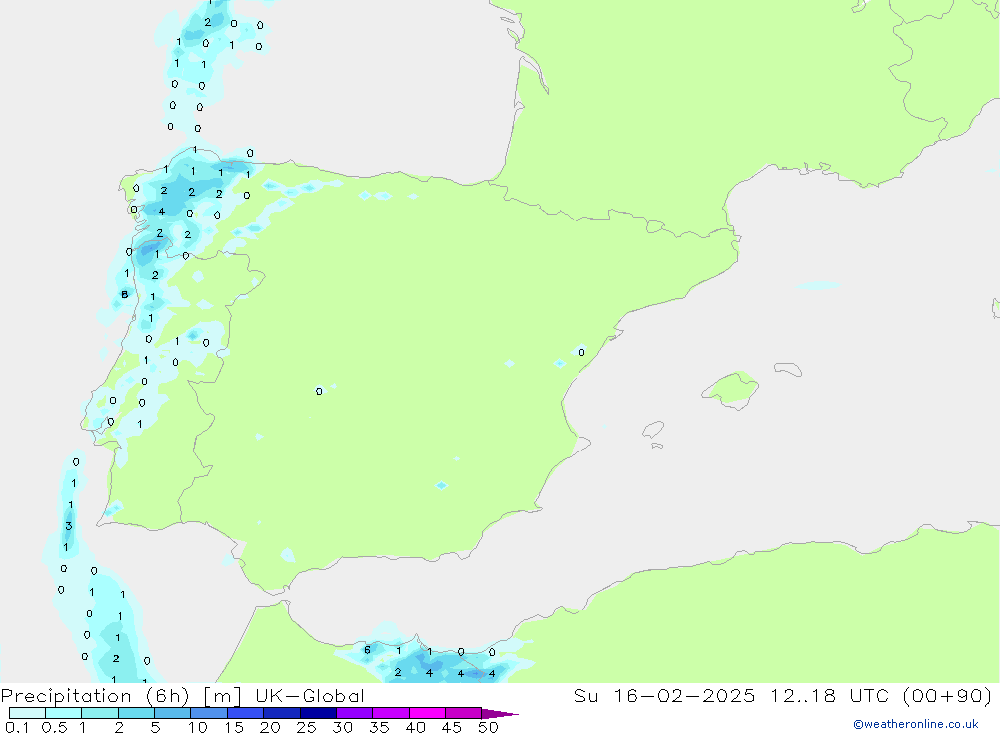Click the above-50 legend arrow tip
The image size is (1000, 733).
tap(500, 713)
